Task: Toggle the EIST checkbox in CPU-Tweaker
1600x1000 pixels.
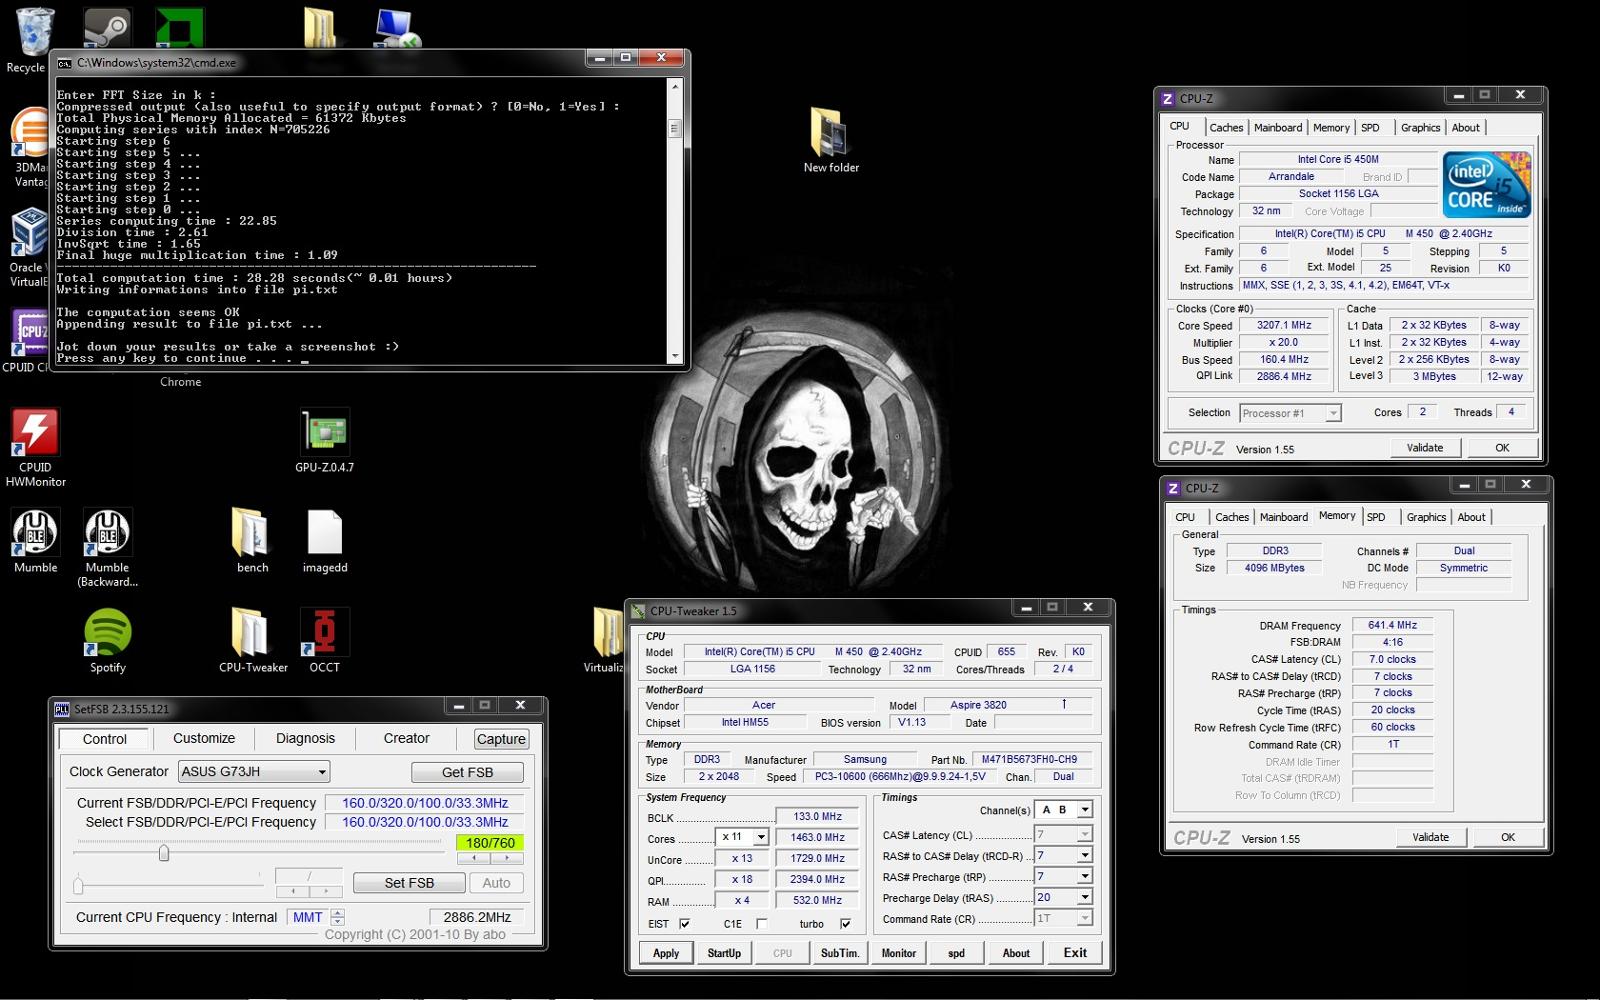Action: (x=684, y=924)
